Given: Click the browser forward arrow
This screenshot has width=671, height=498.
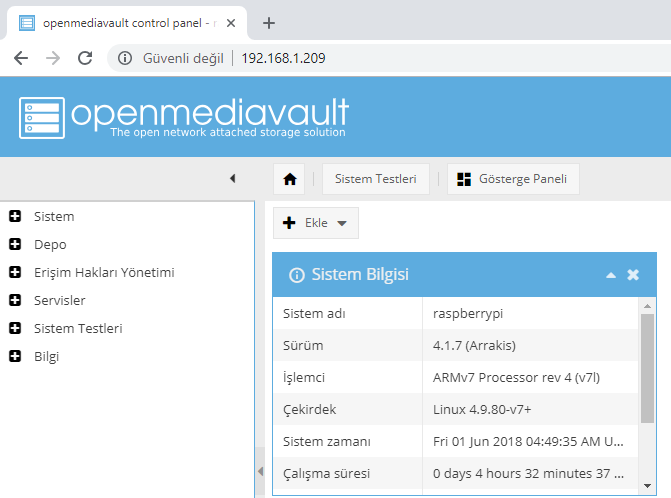Looking at the screenshot, I should pyautogui.click(x=53, y=58).
